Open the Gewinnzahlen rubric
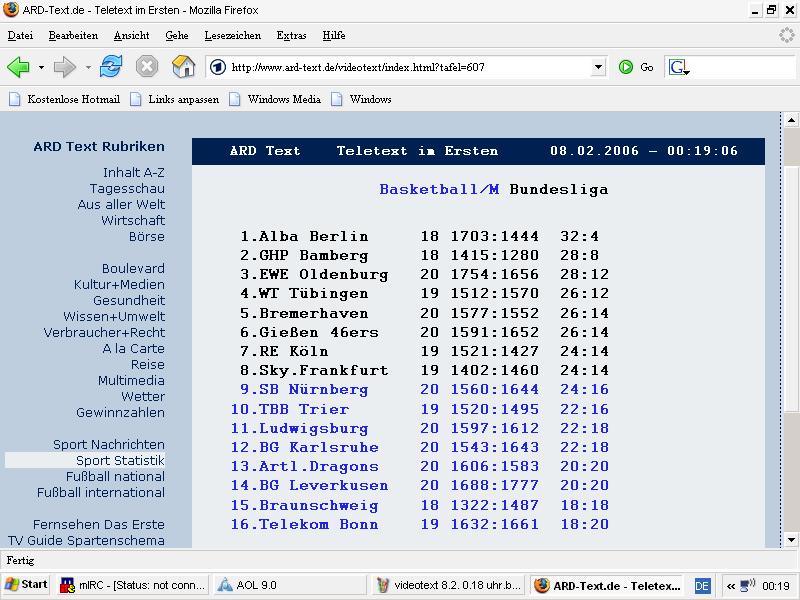Image resolution: width=800 pixels, height=600 pixels. click(x=120, y=412)
